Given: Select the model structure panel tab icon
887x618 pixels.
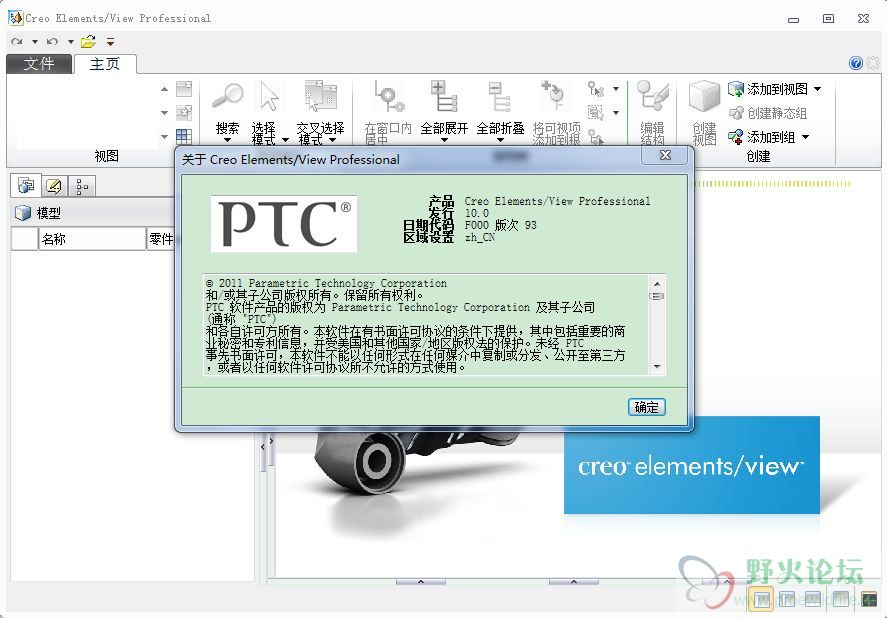Looking at the screenshot, I should click(x=25, y=185).
